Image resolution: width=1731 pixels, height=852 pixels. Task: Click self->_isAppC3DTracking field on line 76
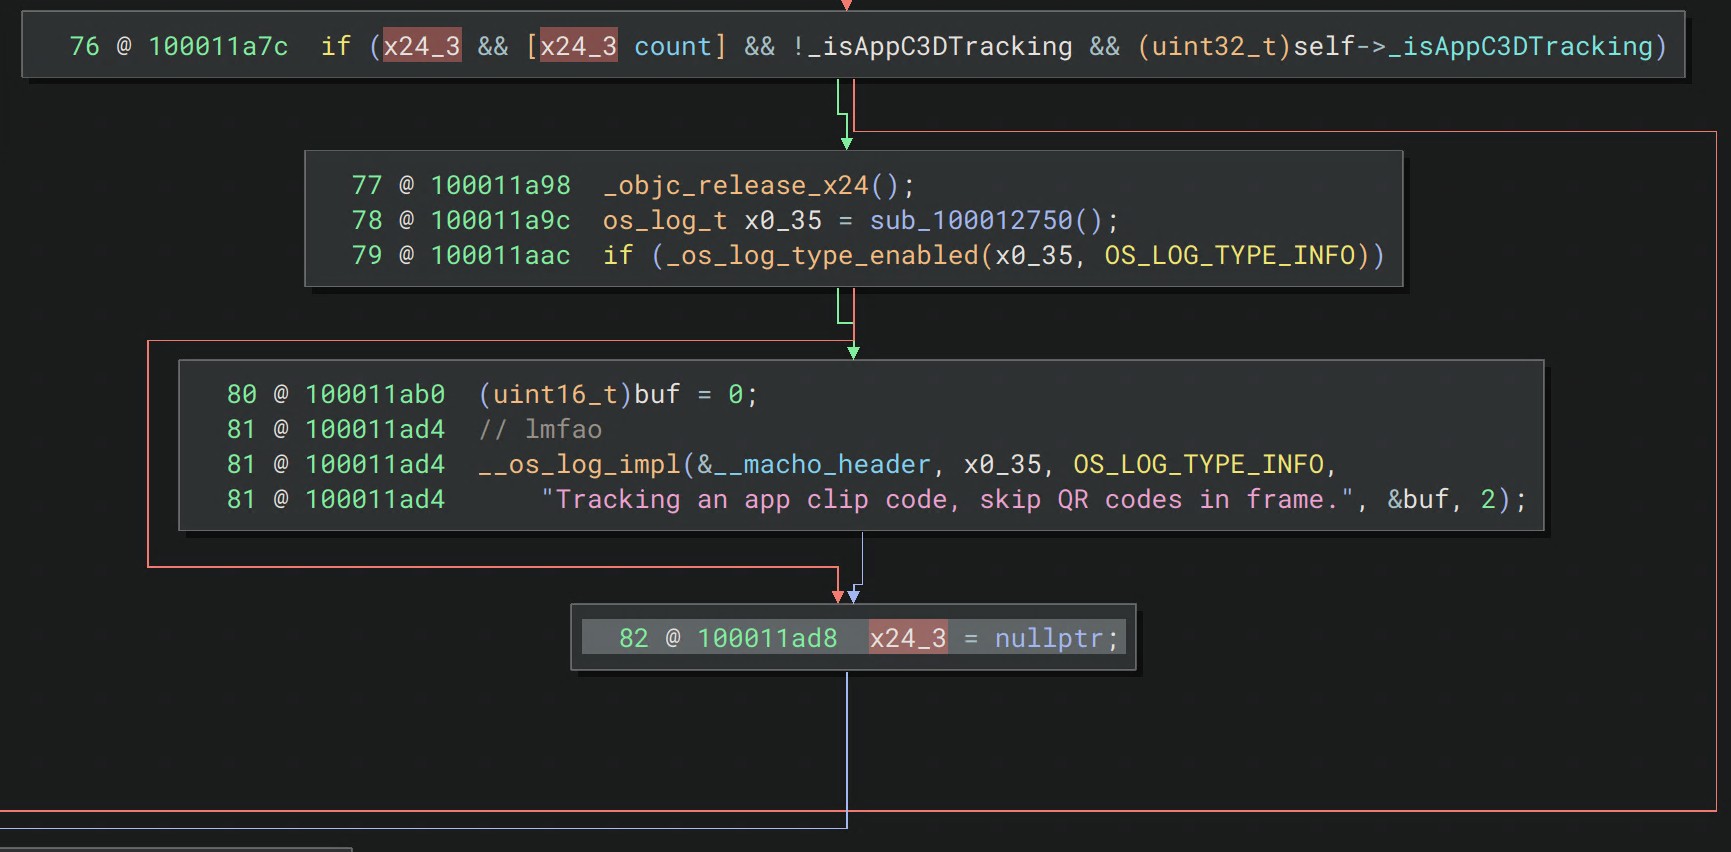[1473, 46]
